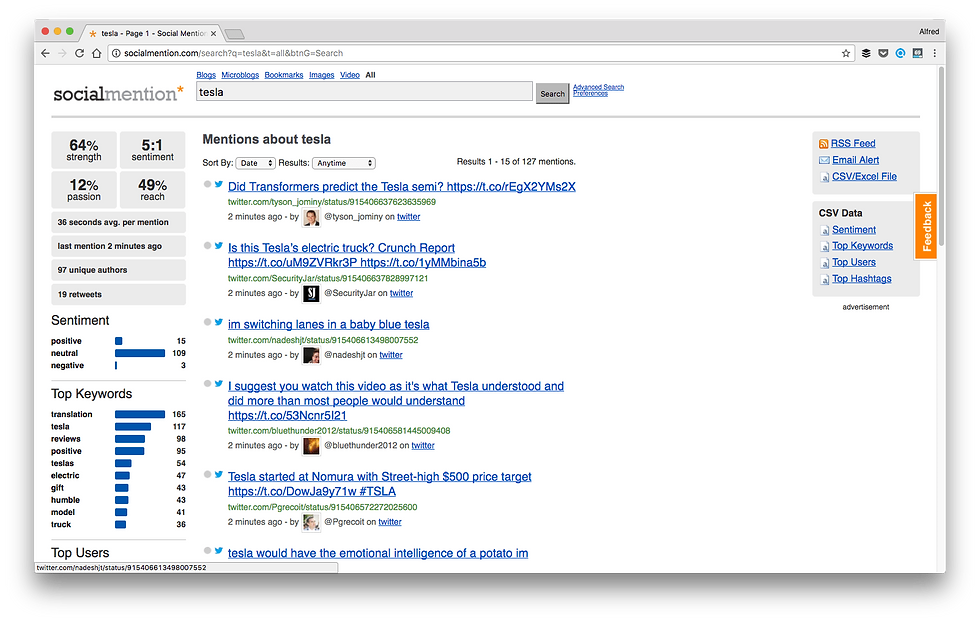Screen dimensions: 980x622
Task: Open 'im switching lanes in a baby blue tesla'
Action: click(x=328, y=325)
